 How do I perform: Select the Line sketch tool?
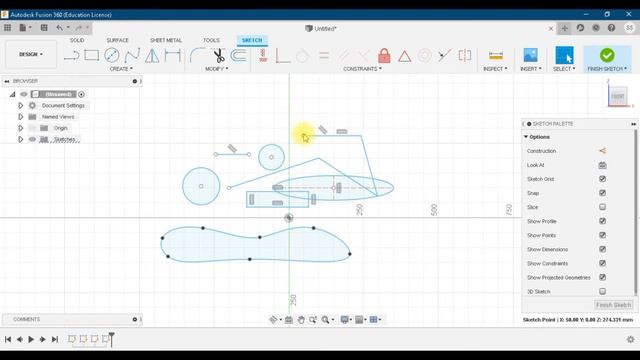point(71,55)
